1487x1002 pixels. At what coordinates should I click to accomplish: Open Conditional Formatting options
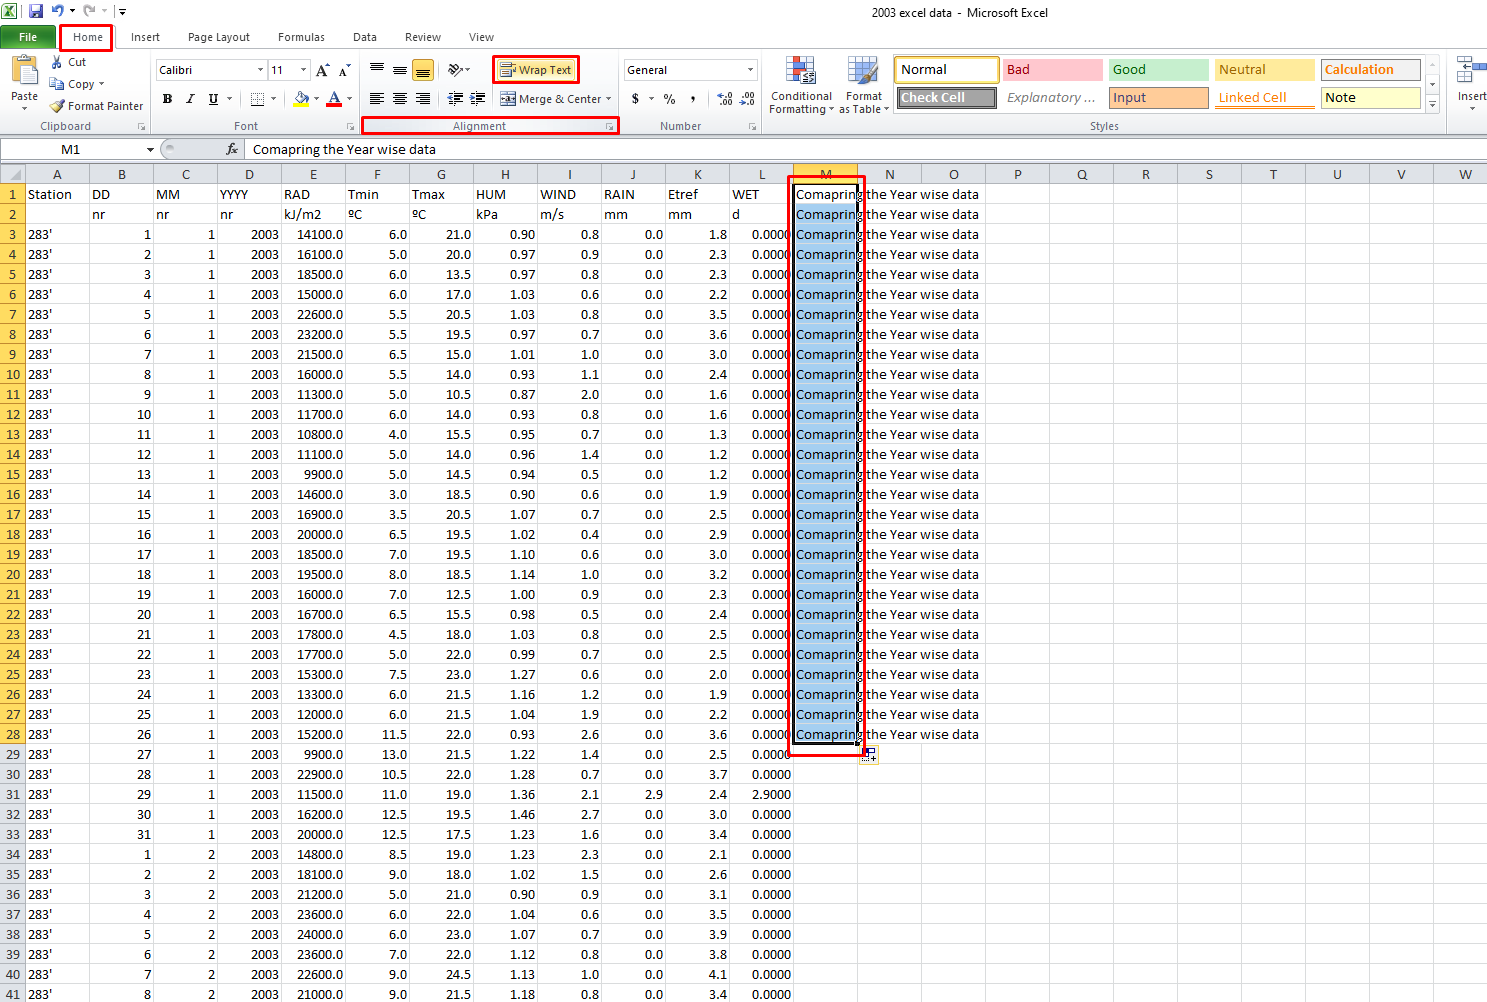[800, 86]
